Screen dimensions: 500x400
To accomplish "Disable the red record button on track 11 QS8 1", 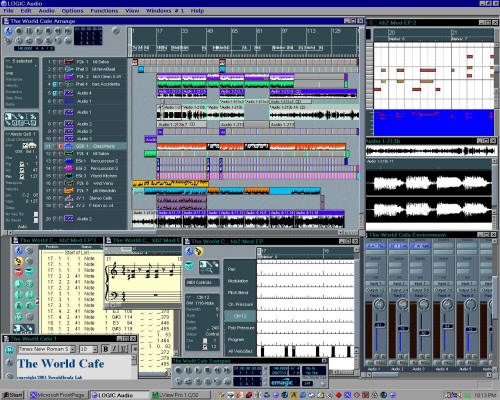I will pos(61,146).
